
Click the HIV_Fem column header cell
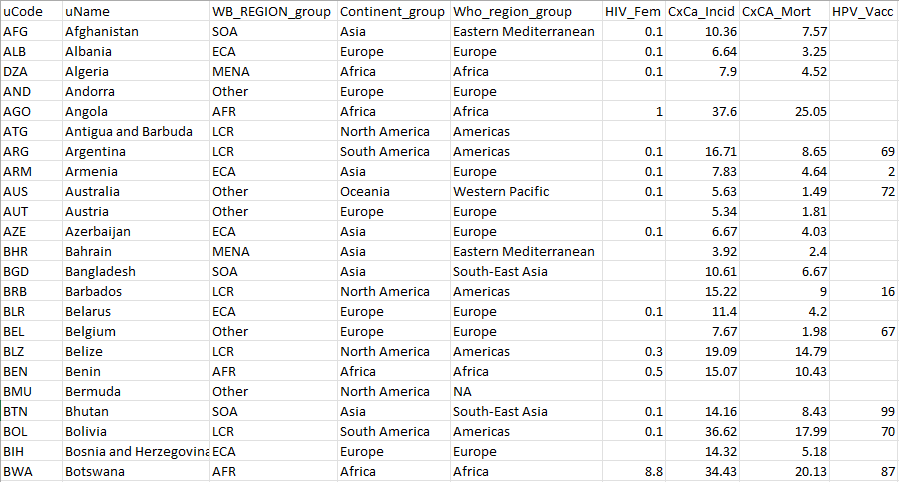click(x=634, y=11)
